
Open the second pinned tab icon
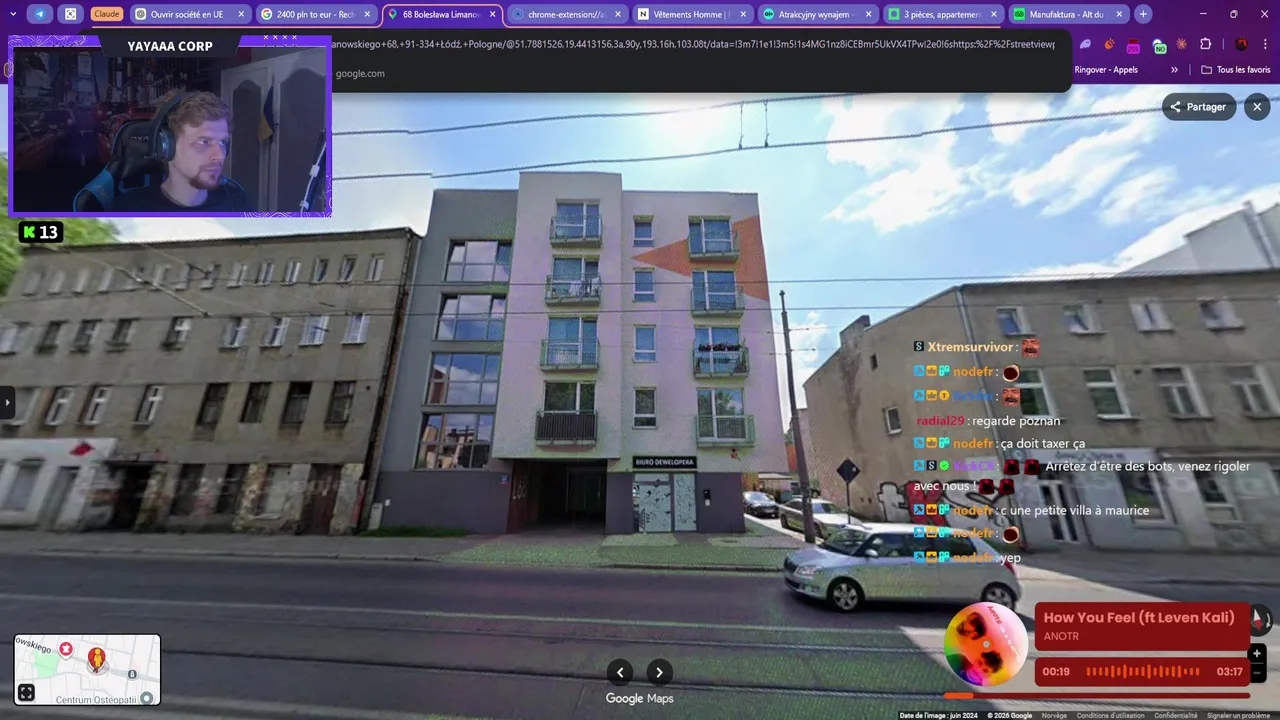[x=70, y=14]
